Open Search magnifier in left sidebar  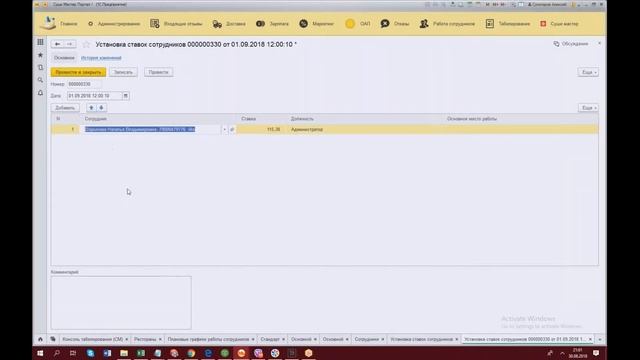pyautogui.click(x=40, y=80)
